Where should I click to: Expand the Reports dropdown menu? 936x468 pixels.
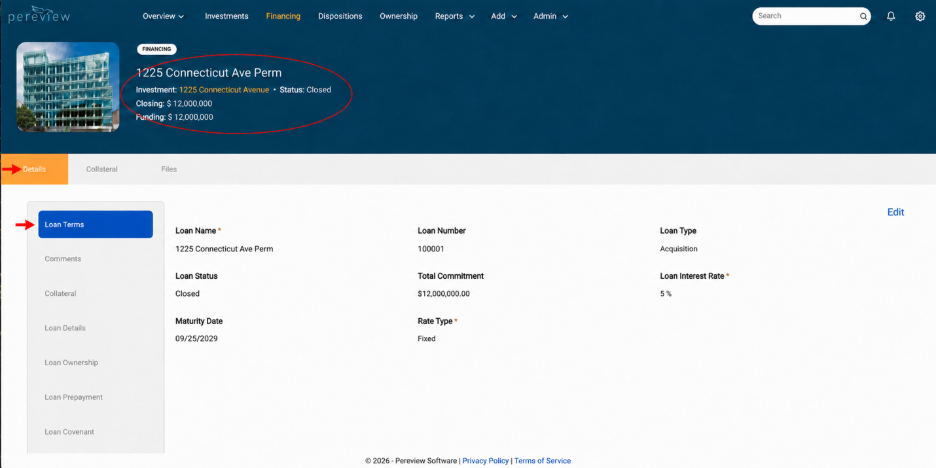tap(455, 16)
